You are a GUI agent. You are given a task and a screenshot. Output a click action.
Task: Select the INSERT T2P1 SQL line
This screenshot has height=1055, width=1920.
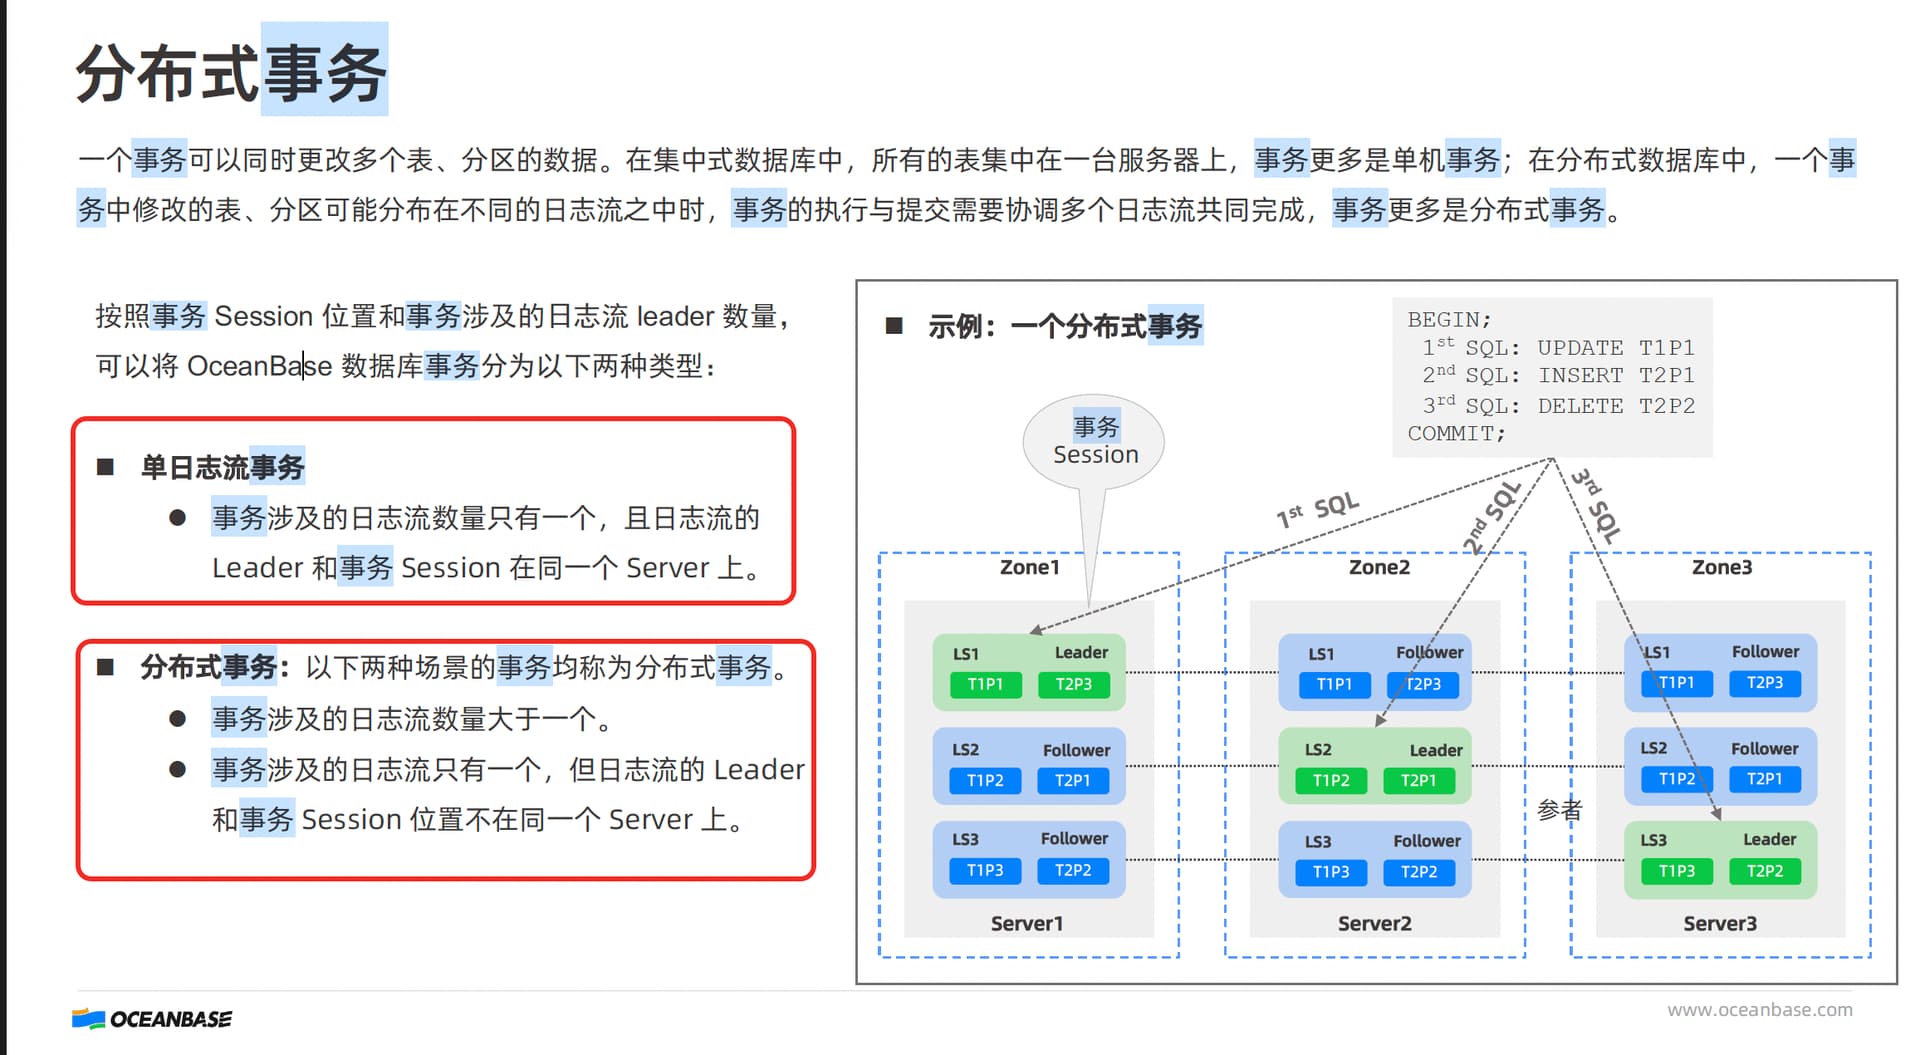tap(1558, 375)
